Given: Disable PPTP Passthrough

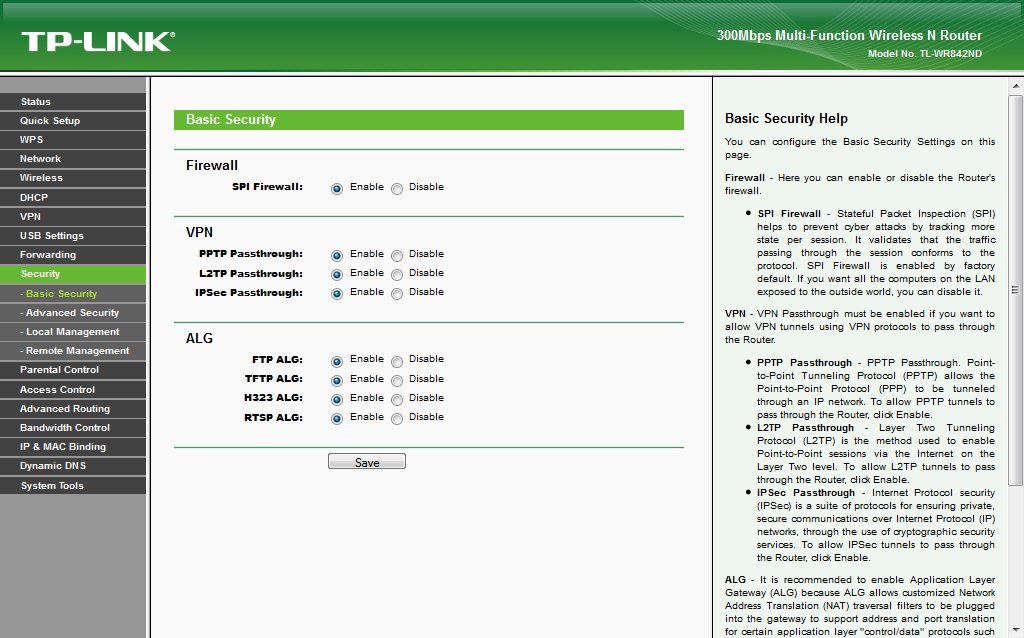Looking at the screenshot, I should click(x=397, y=255).
